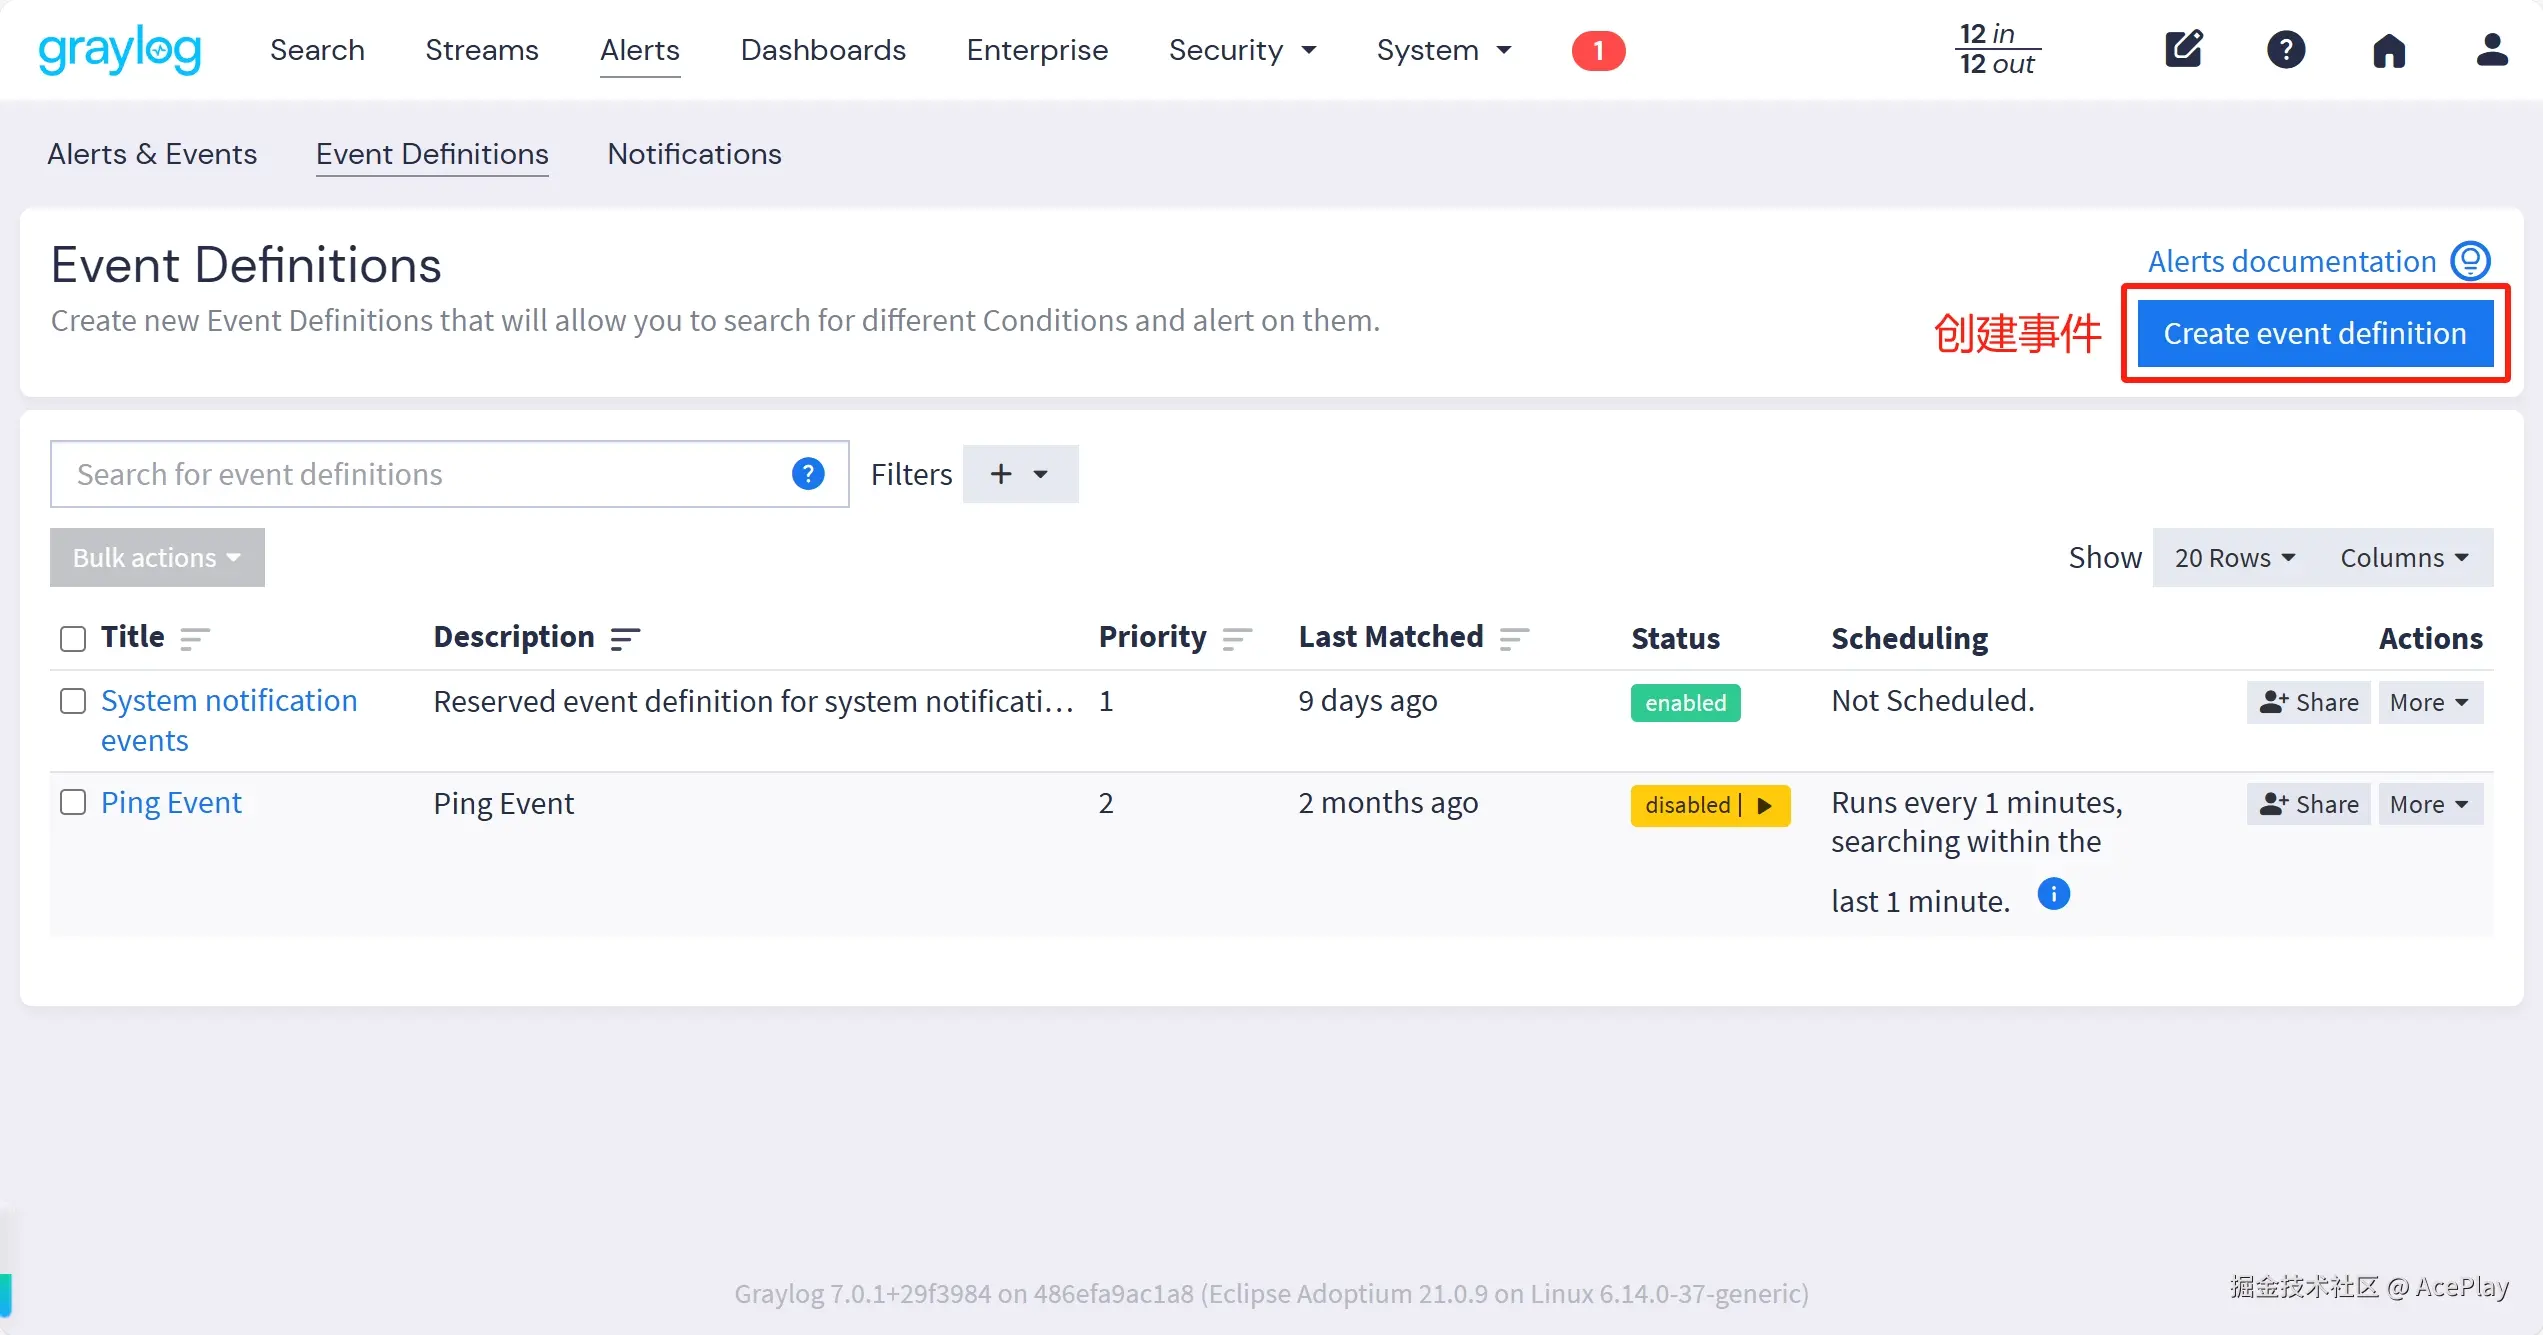Sort by Title column icon
The image size is (2543, 1335).
tap(194, 638)
